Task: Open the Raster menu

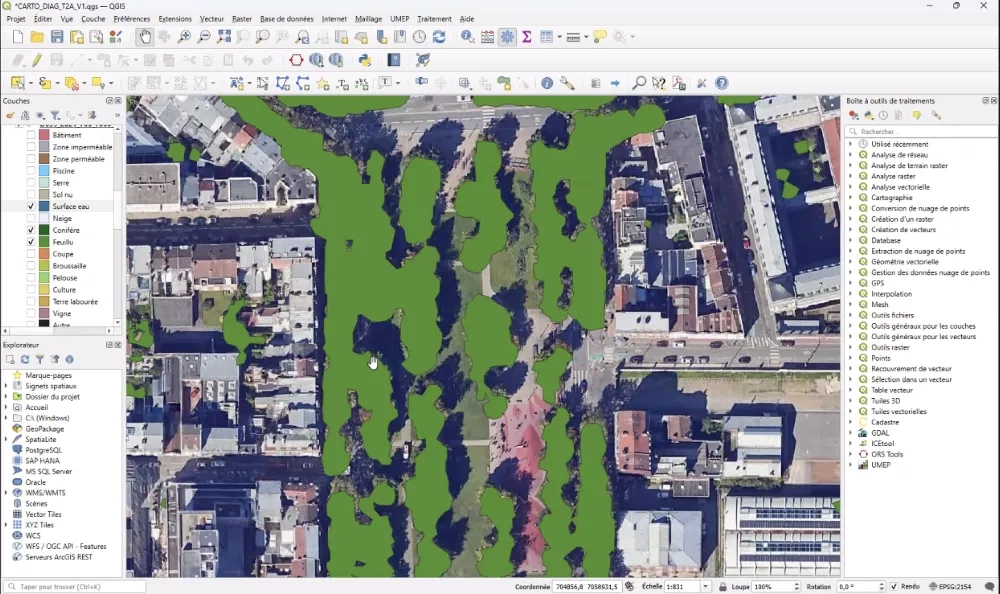Action: (242, 19)
